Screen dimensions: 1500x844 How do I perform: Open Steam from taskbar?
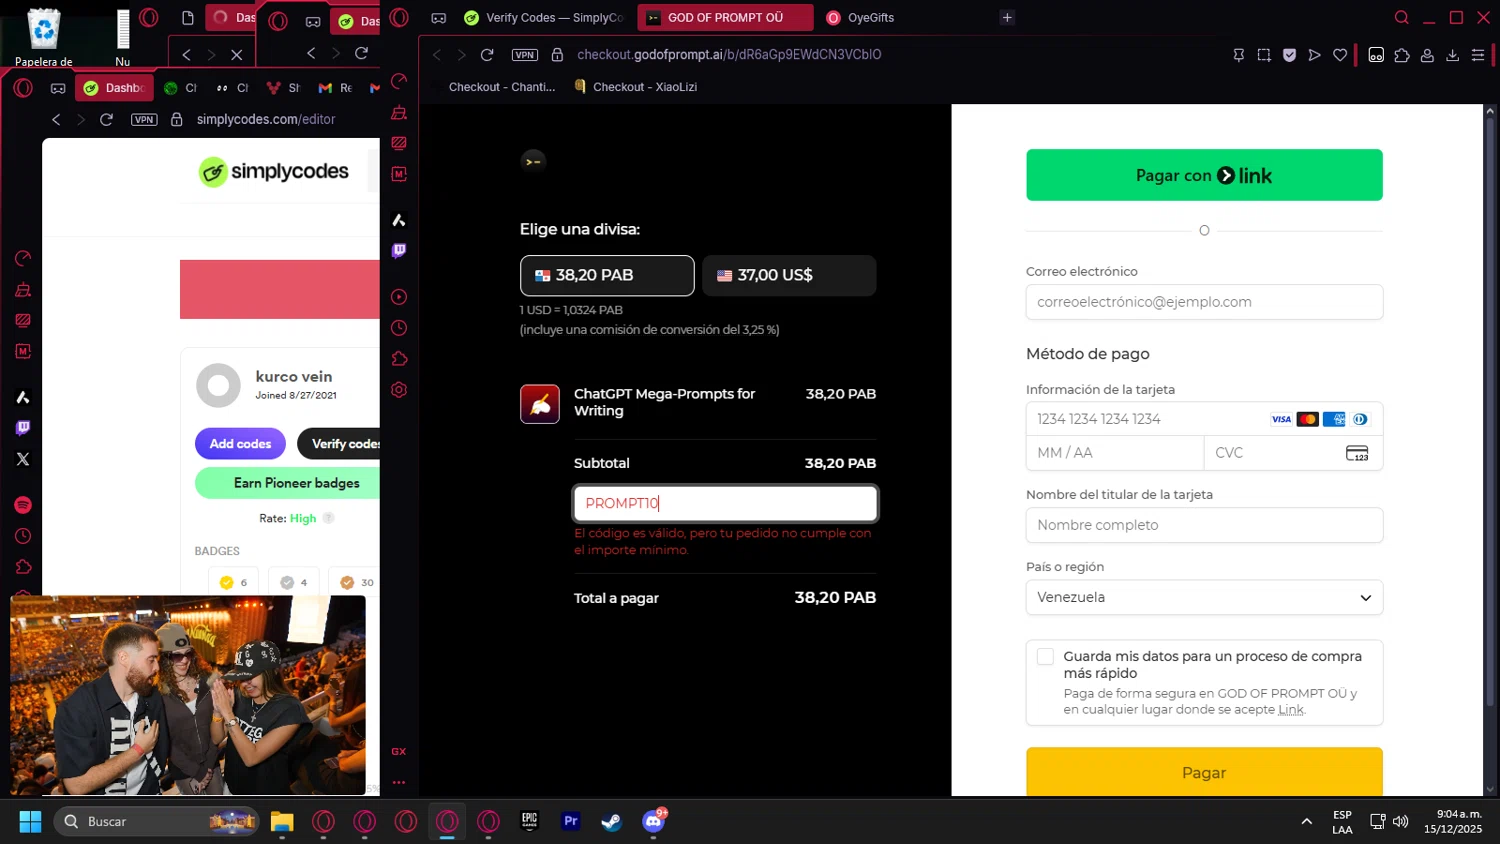pos(612,821)
